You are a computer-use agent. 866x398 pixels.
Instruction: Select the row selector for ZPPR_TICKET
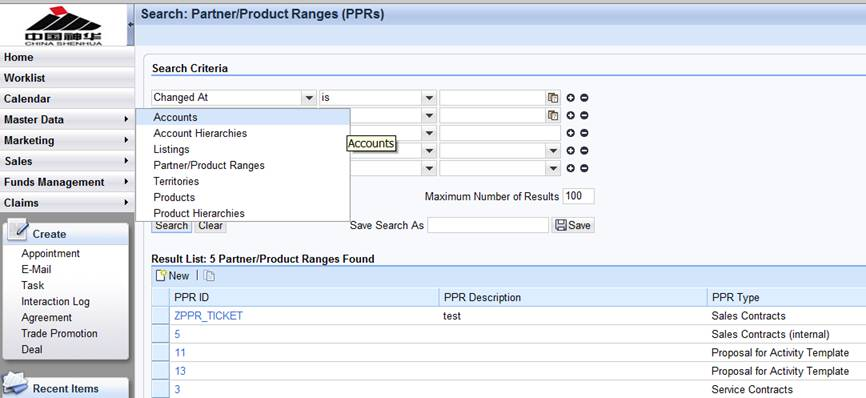point(161,316)
